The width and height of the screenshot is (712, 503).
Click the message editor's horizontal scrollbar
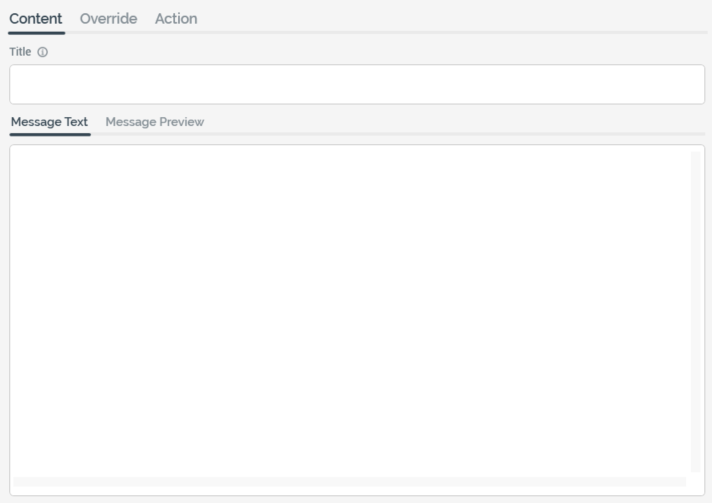(350, 482)
